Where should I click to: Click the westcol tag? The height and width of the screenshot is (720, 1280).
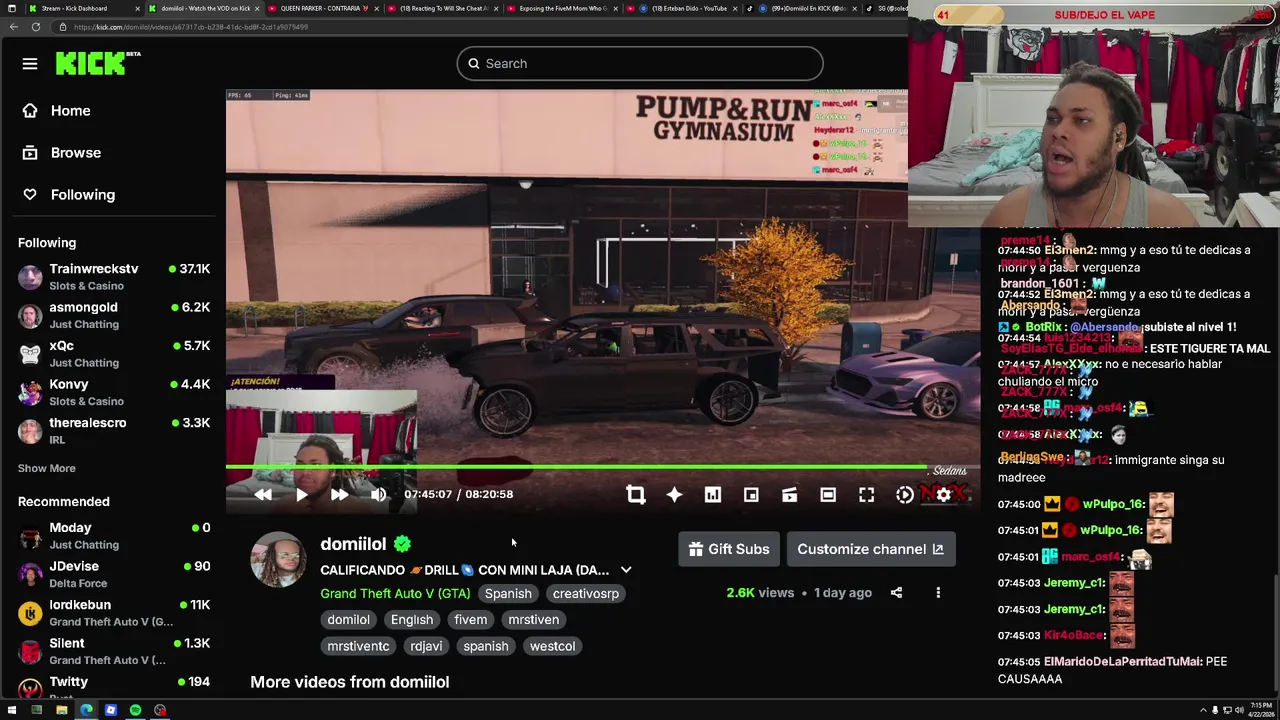tap(552, 646)
